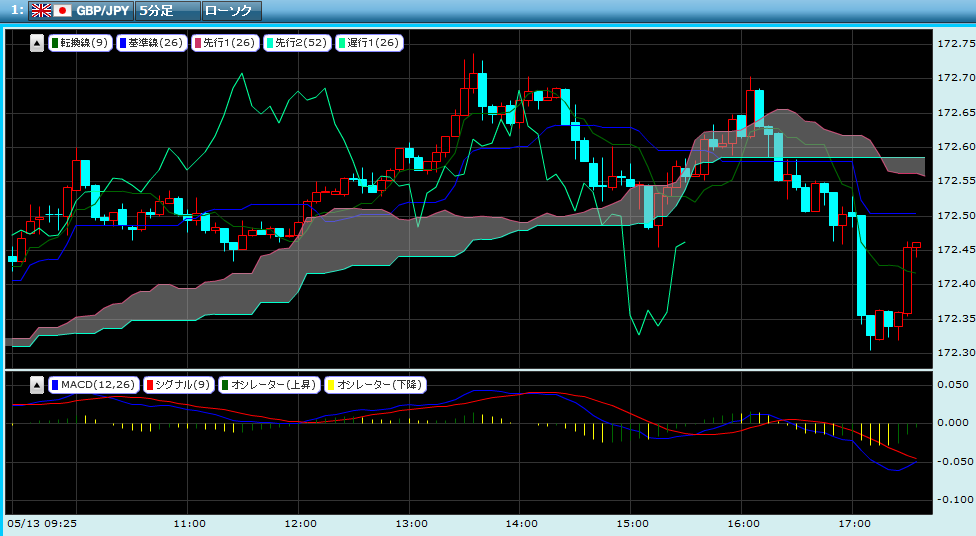Image resolution: width=976 pixels, height=536 pixels.
Task: Click the blue 基準線 color swatch
Action: tap(123, 43)
